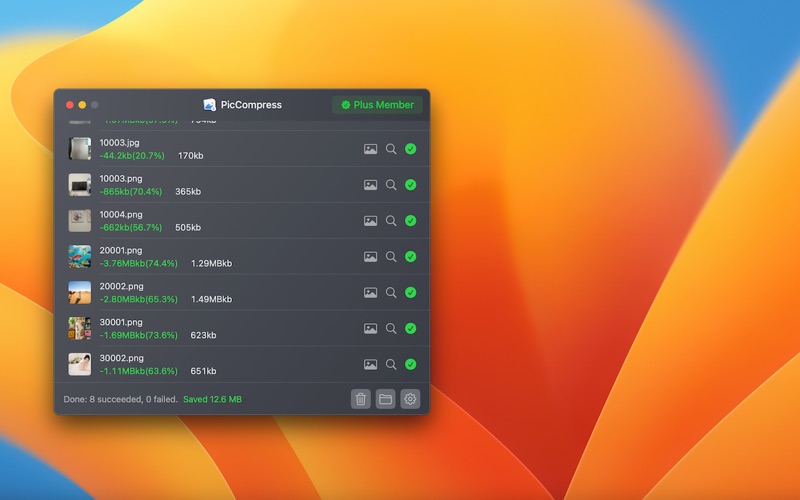Select thumbnail of 20001.png

pos(80,257)
